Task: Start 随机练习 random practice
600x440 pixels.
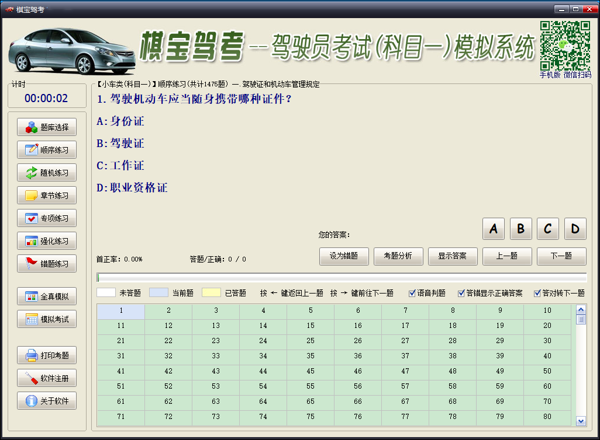Action: [46, 173]
